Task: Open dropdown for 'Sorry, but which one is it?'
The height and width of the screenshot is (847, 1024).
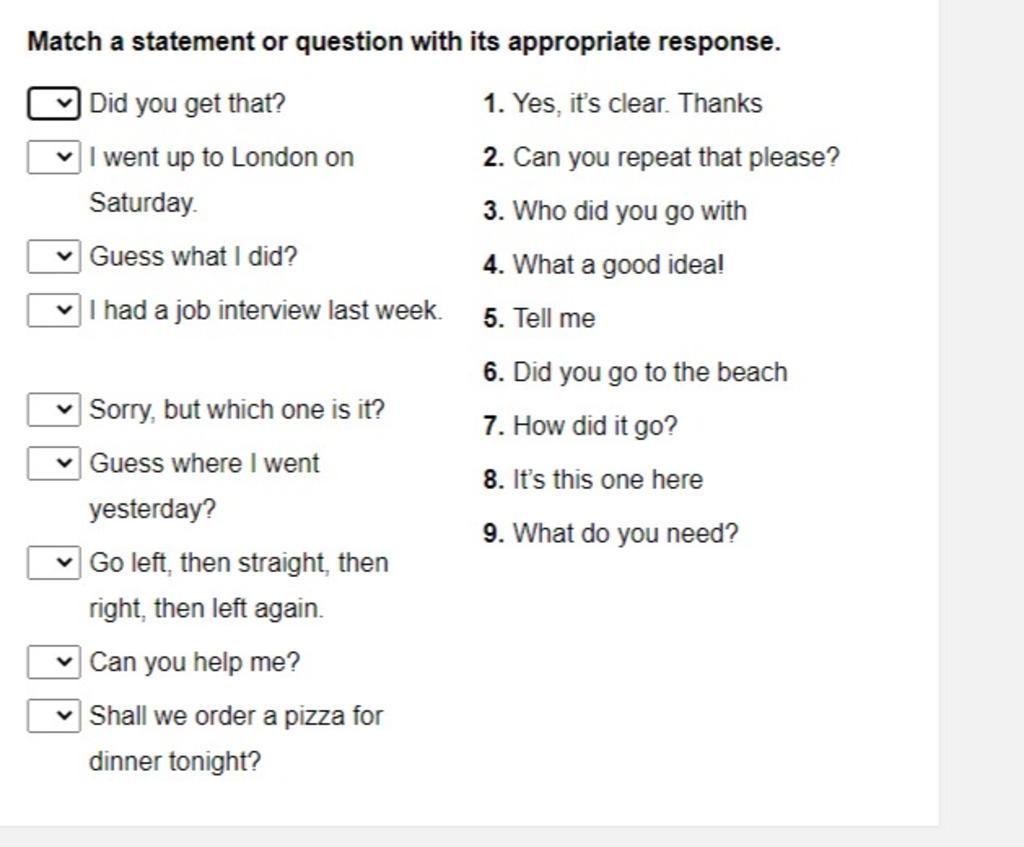Action: point(54,409)
